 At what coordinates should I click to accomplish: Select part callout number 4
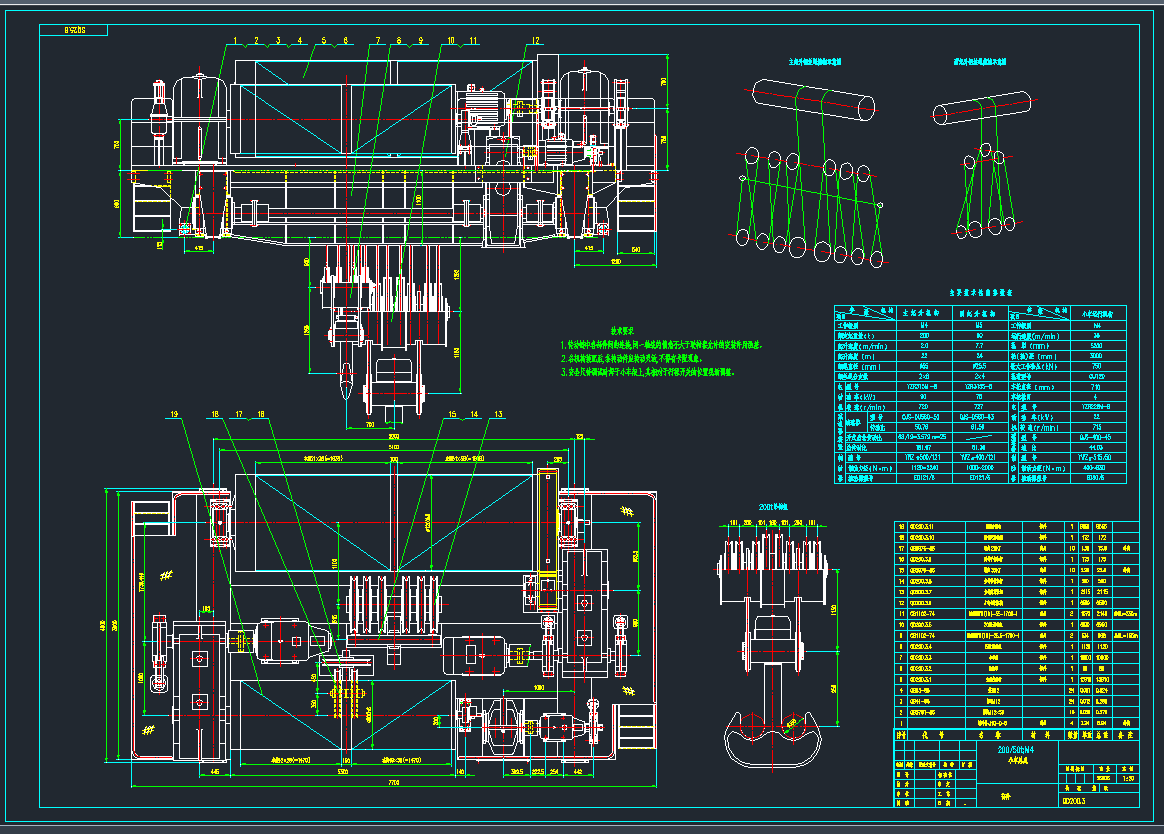coord(300,41)
